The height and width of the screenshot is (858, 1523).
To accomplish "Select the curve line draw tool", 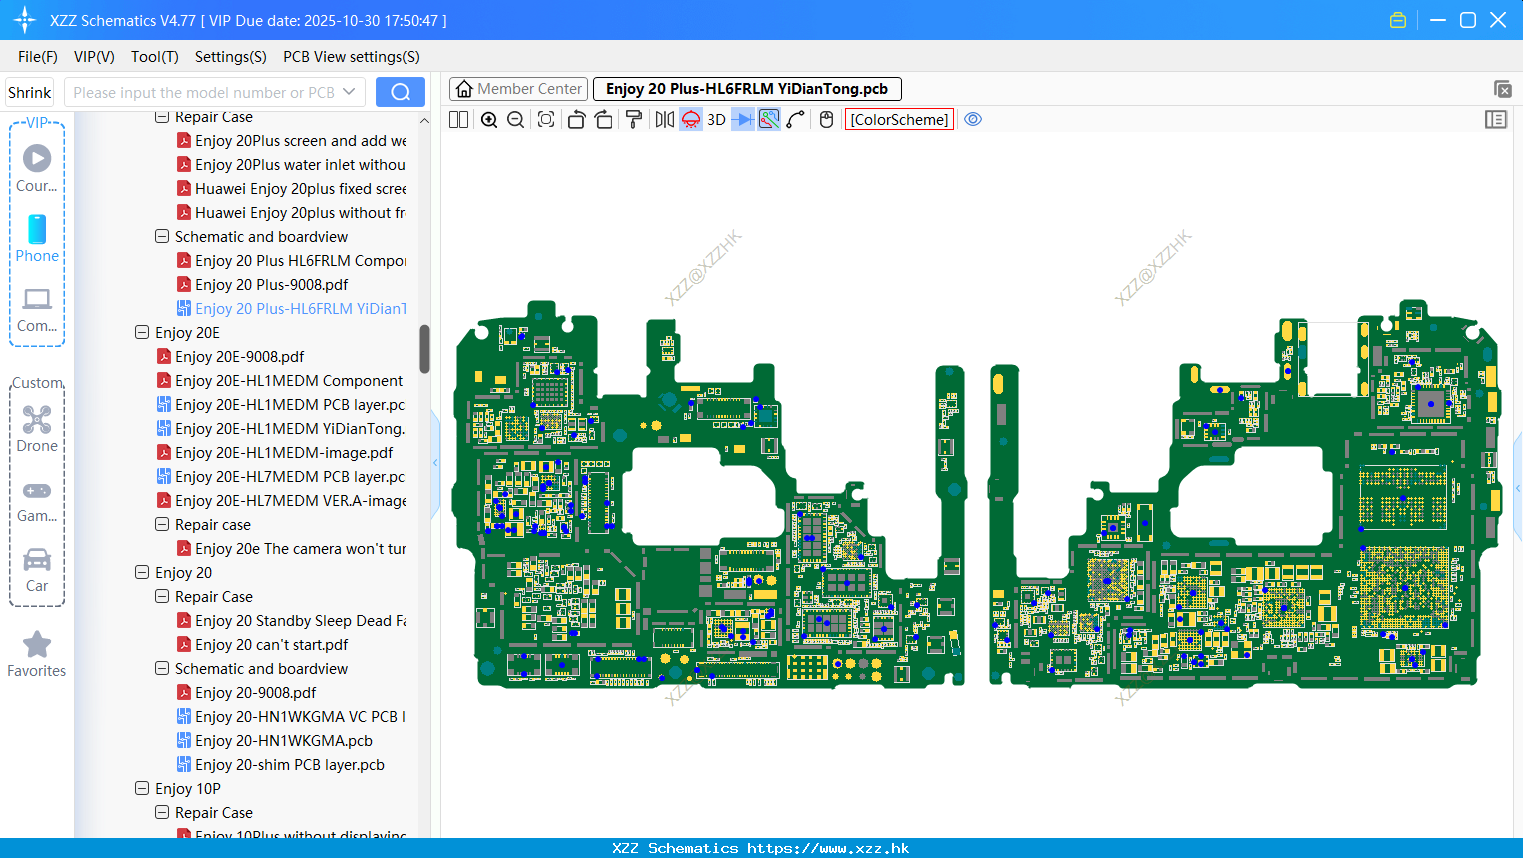I will (x=796, y=119).
